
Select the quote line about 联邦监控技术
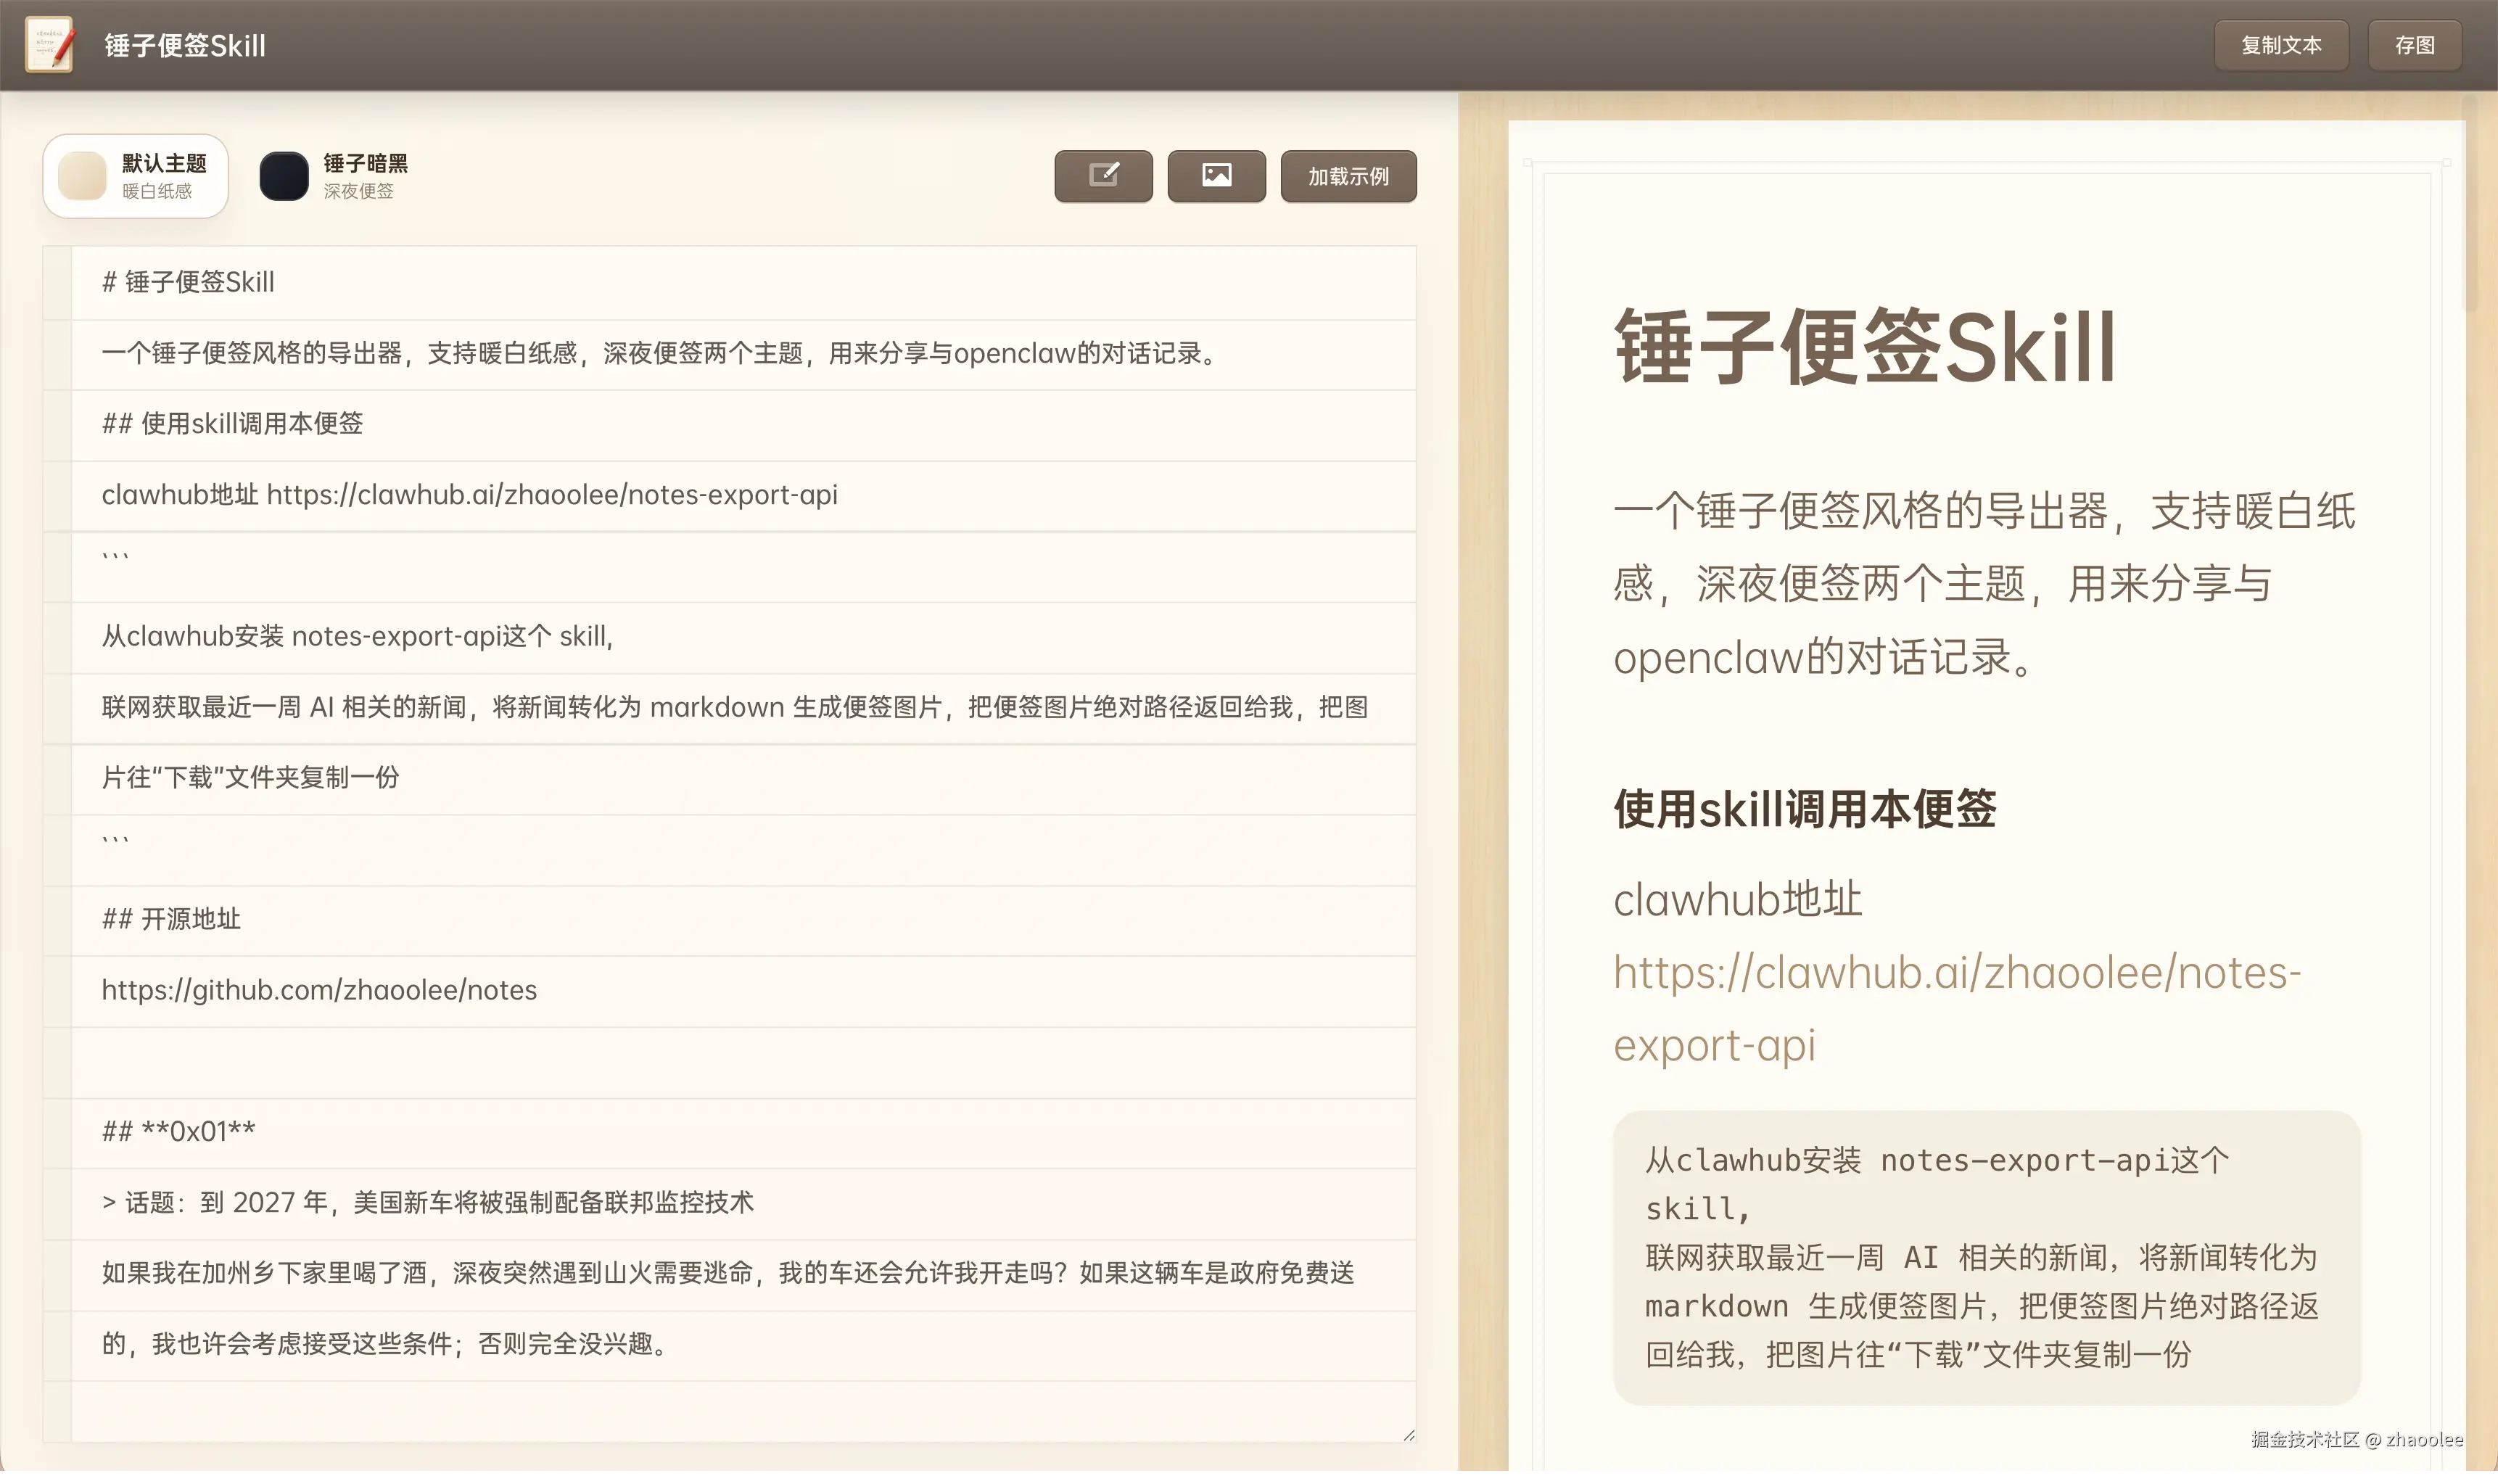coord(430,1203)
